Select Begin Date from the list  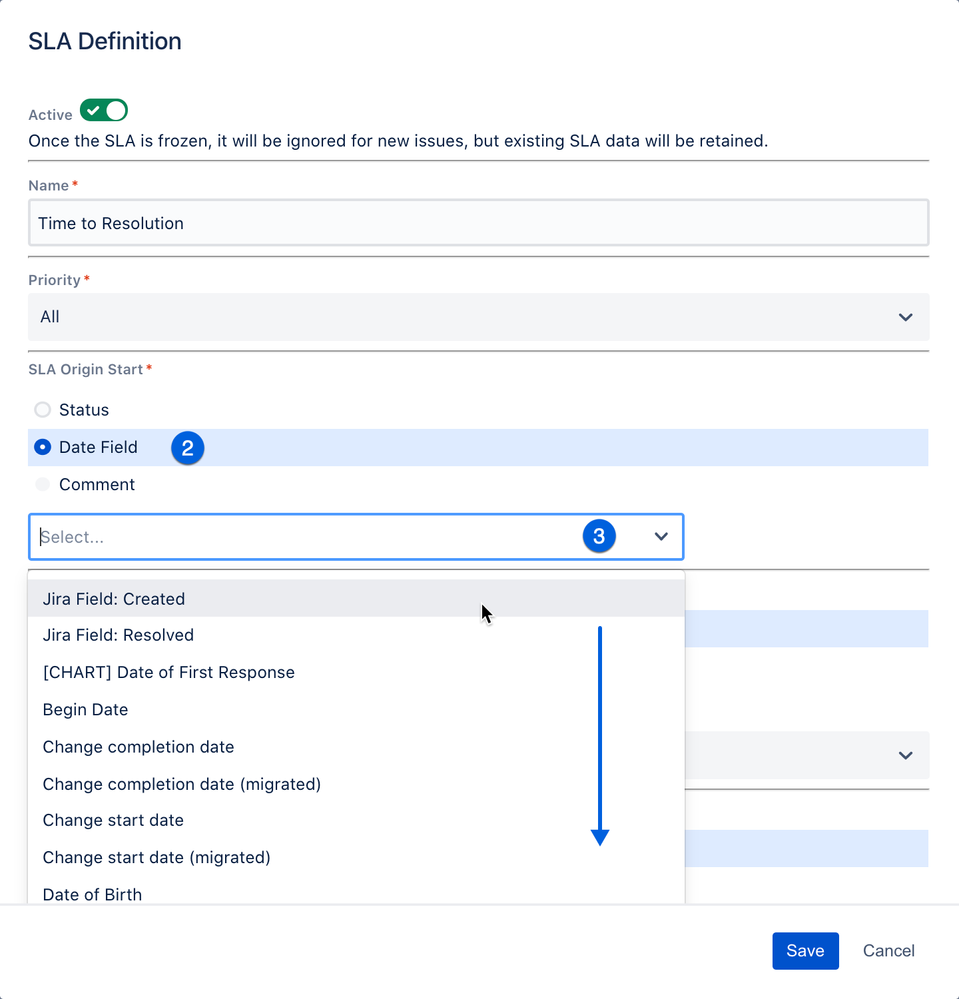[x=86, y=710]
